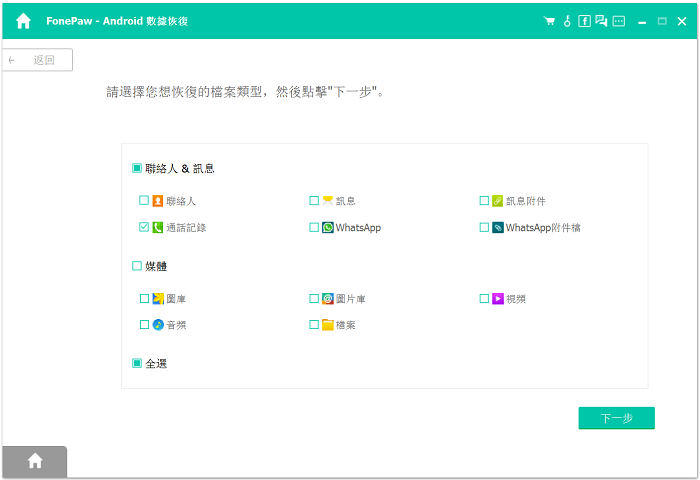This screenshot has height=480, width=700.
Task: Check the 視頻 video checkbox
Action: (x=484, y=298)
